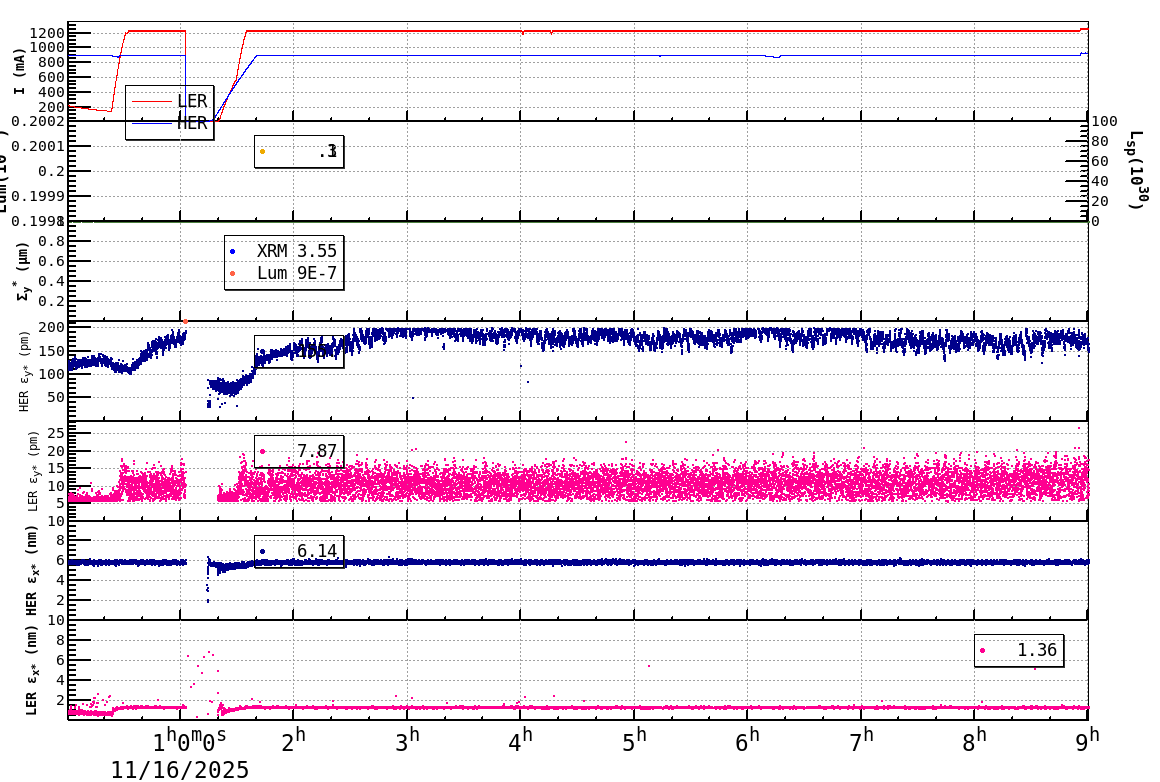Click the 'LER εy* (pm)' axis label
The width and height of the screenshot is (1160, 782).
click(33, 471)
